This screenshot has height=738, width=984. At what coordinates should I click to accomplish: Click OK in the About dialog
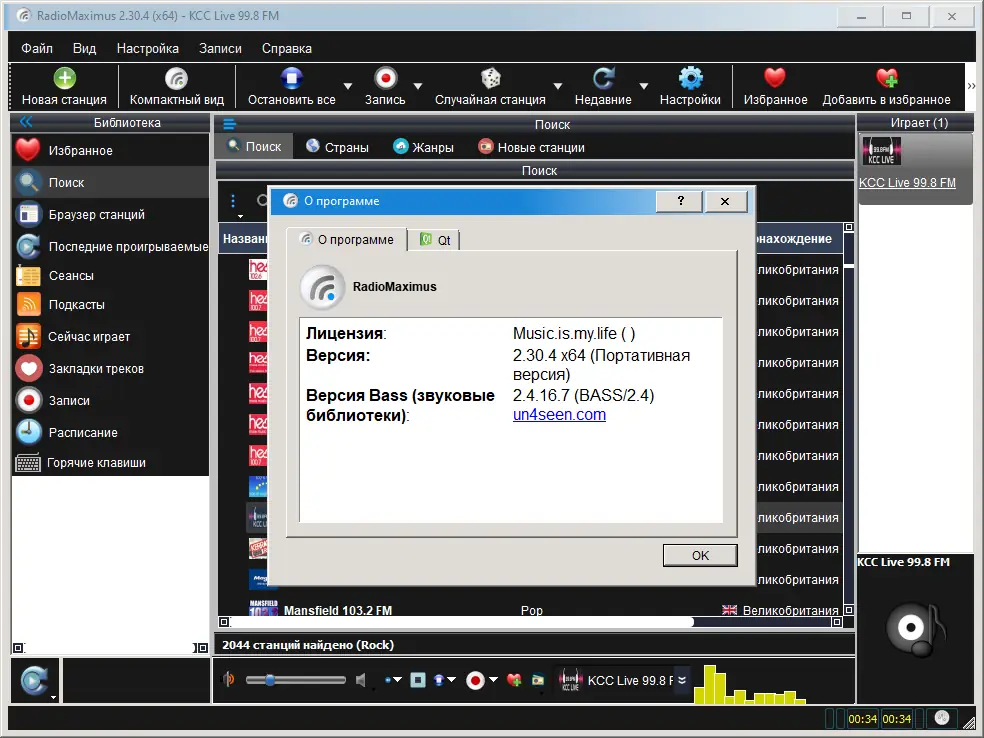[x=700, y=555]
